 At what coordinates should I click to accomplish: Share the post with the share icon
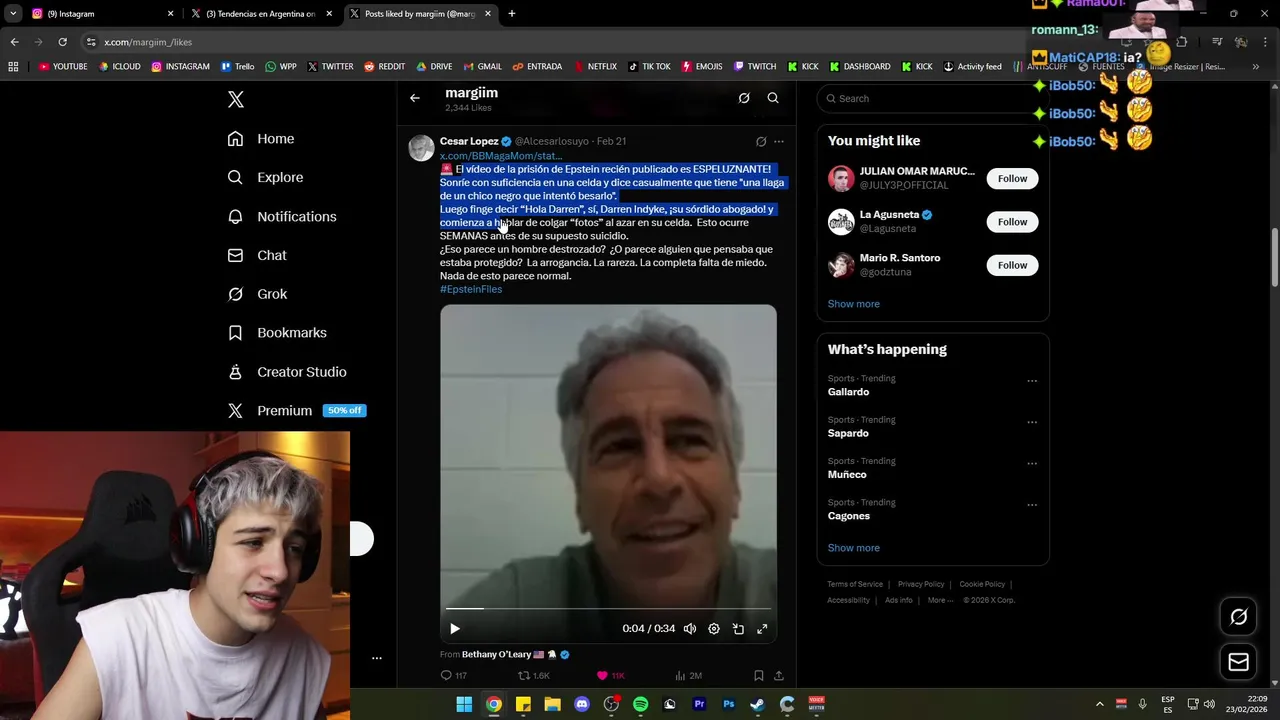[x=779, y=676]
